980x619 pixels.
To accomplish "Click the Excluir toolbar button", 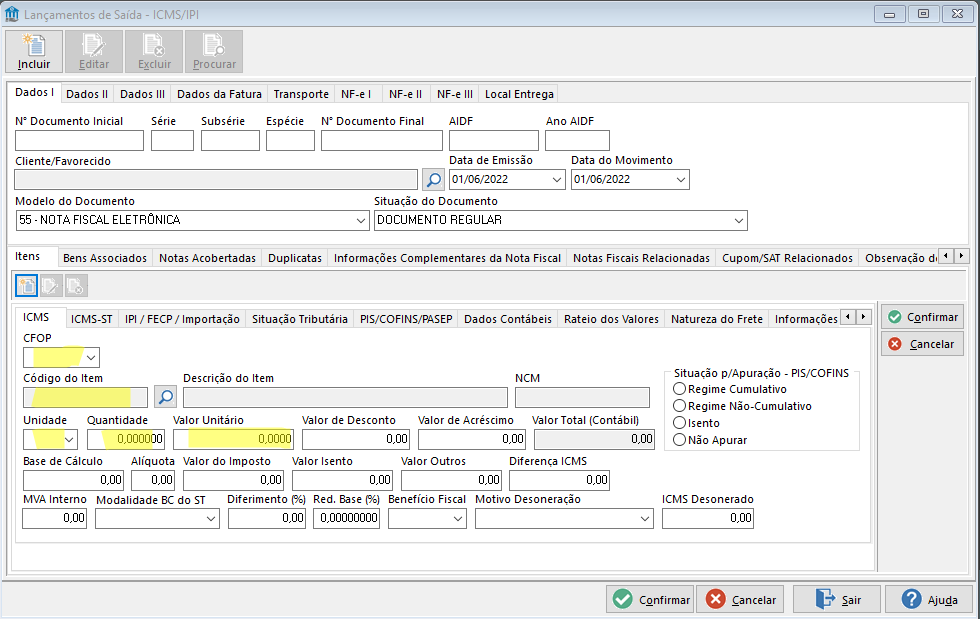I will 154,51.
